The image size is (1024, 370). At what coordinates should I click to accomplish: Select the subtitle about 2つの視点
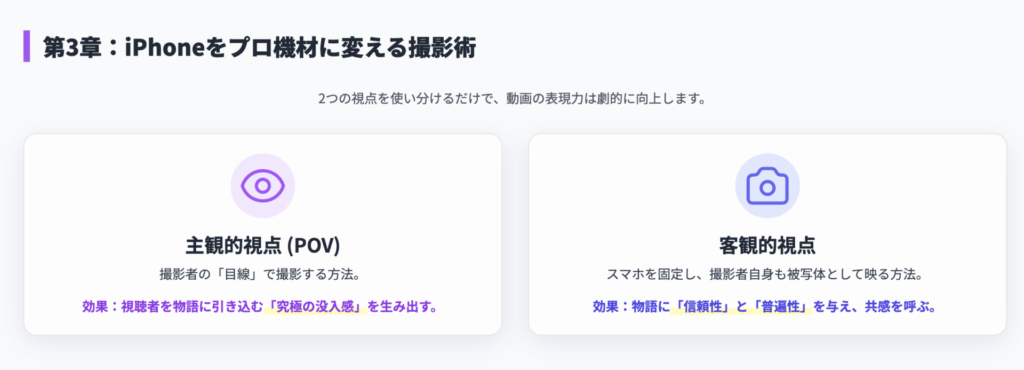tap(512, 100)
